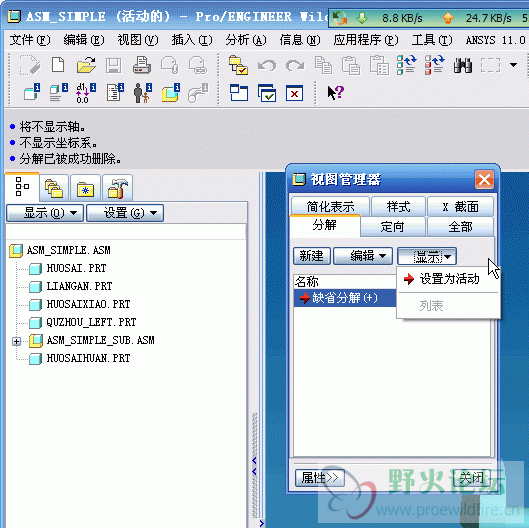The height and width of the screenshot is (528, 529).
Task: Select ASM_SIMPLE.ASM in the model tree
Action: coord(68,250)
